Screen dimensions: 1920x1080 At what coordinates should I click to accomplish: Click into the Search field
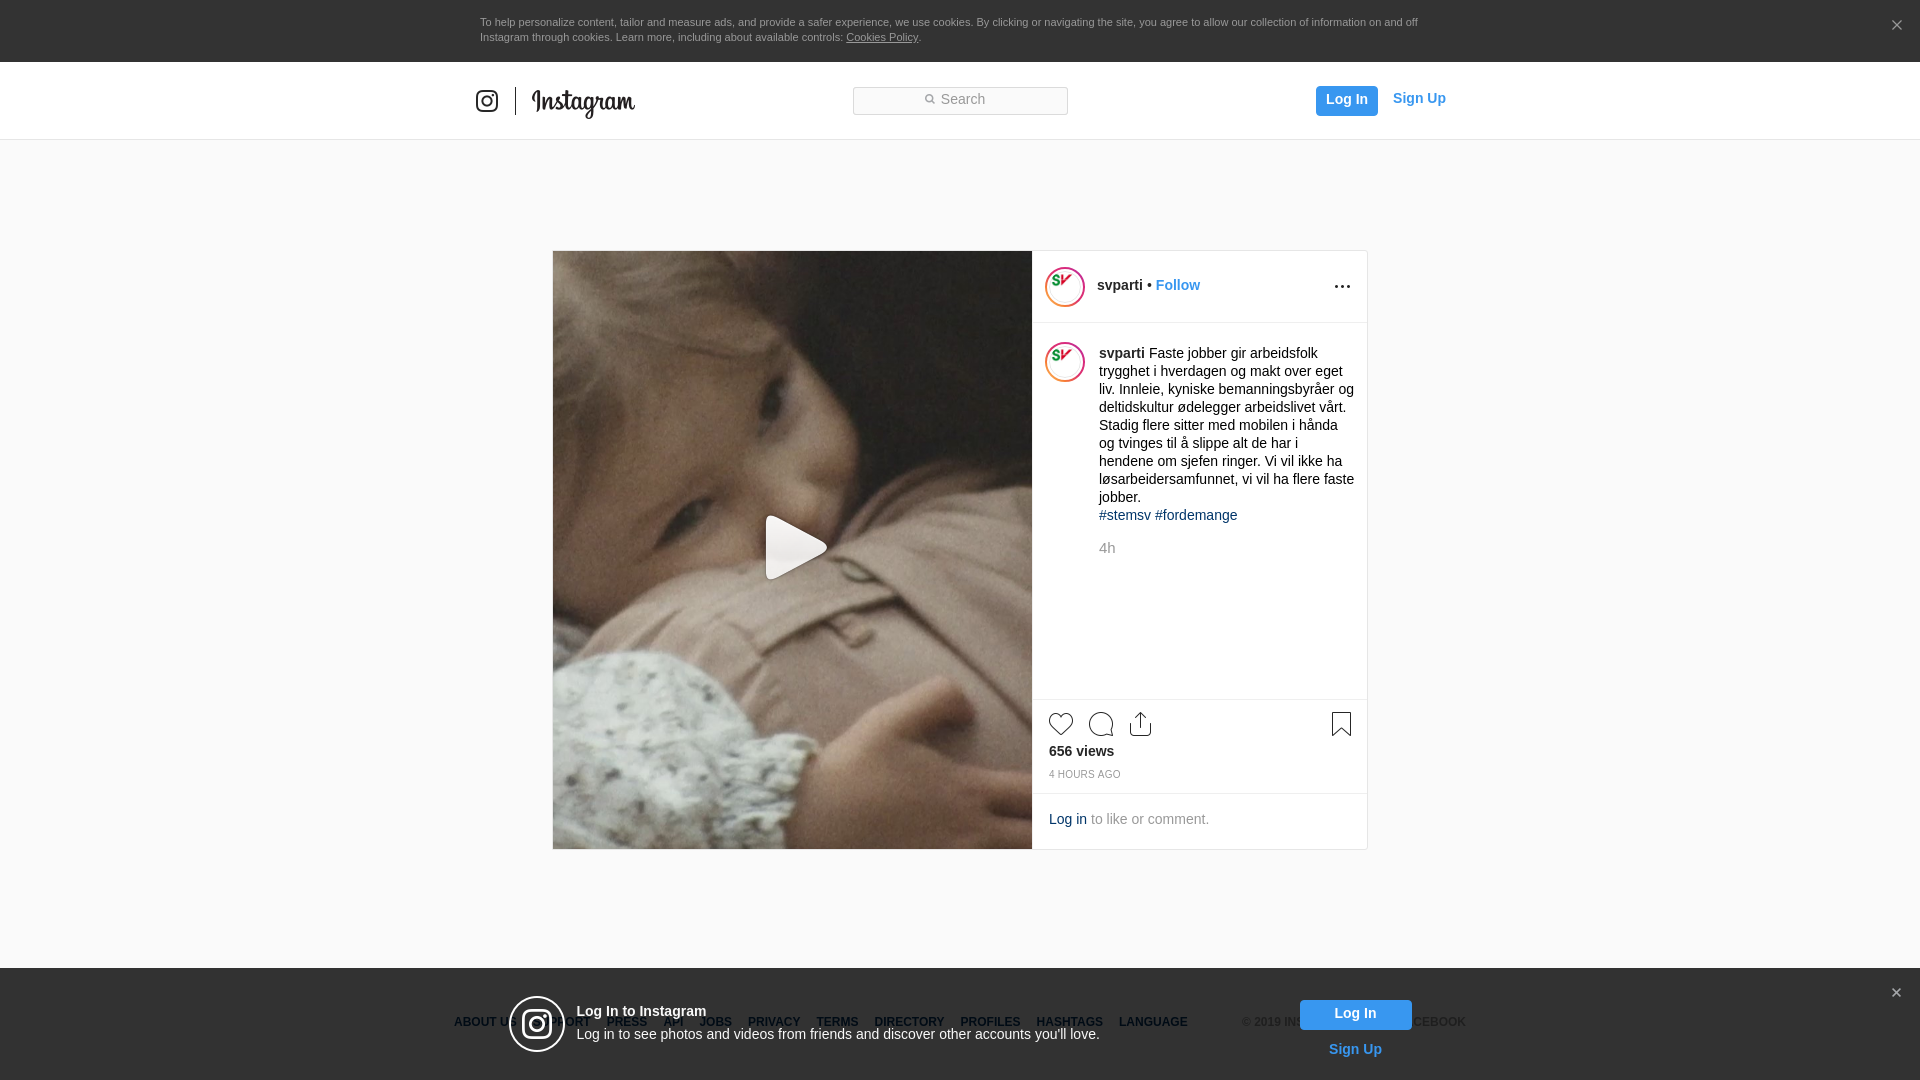coord(960,100)
